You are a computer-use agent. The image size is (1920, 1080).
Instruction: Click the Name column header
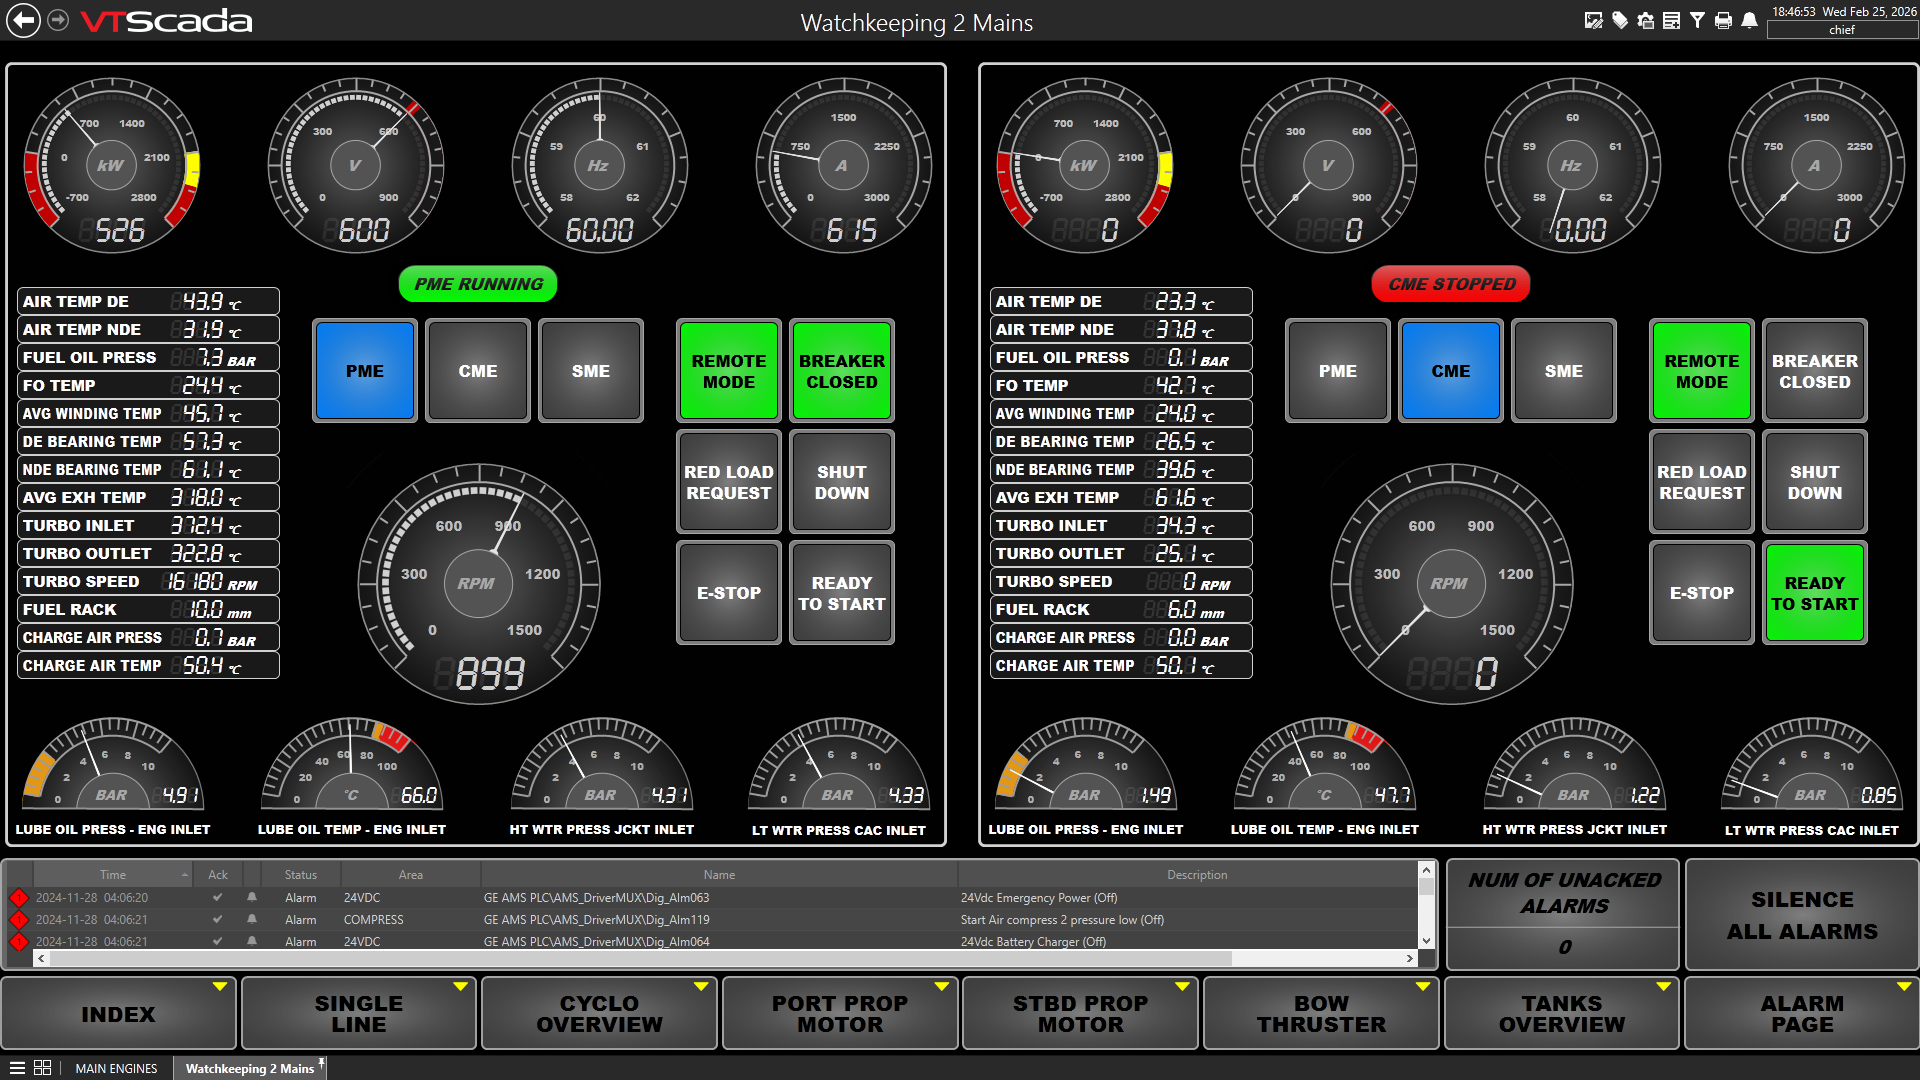click(719, 875)
